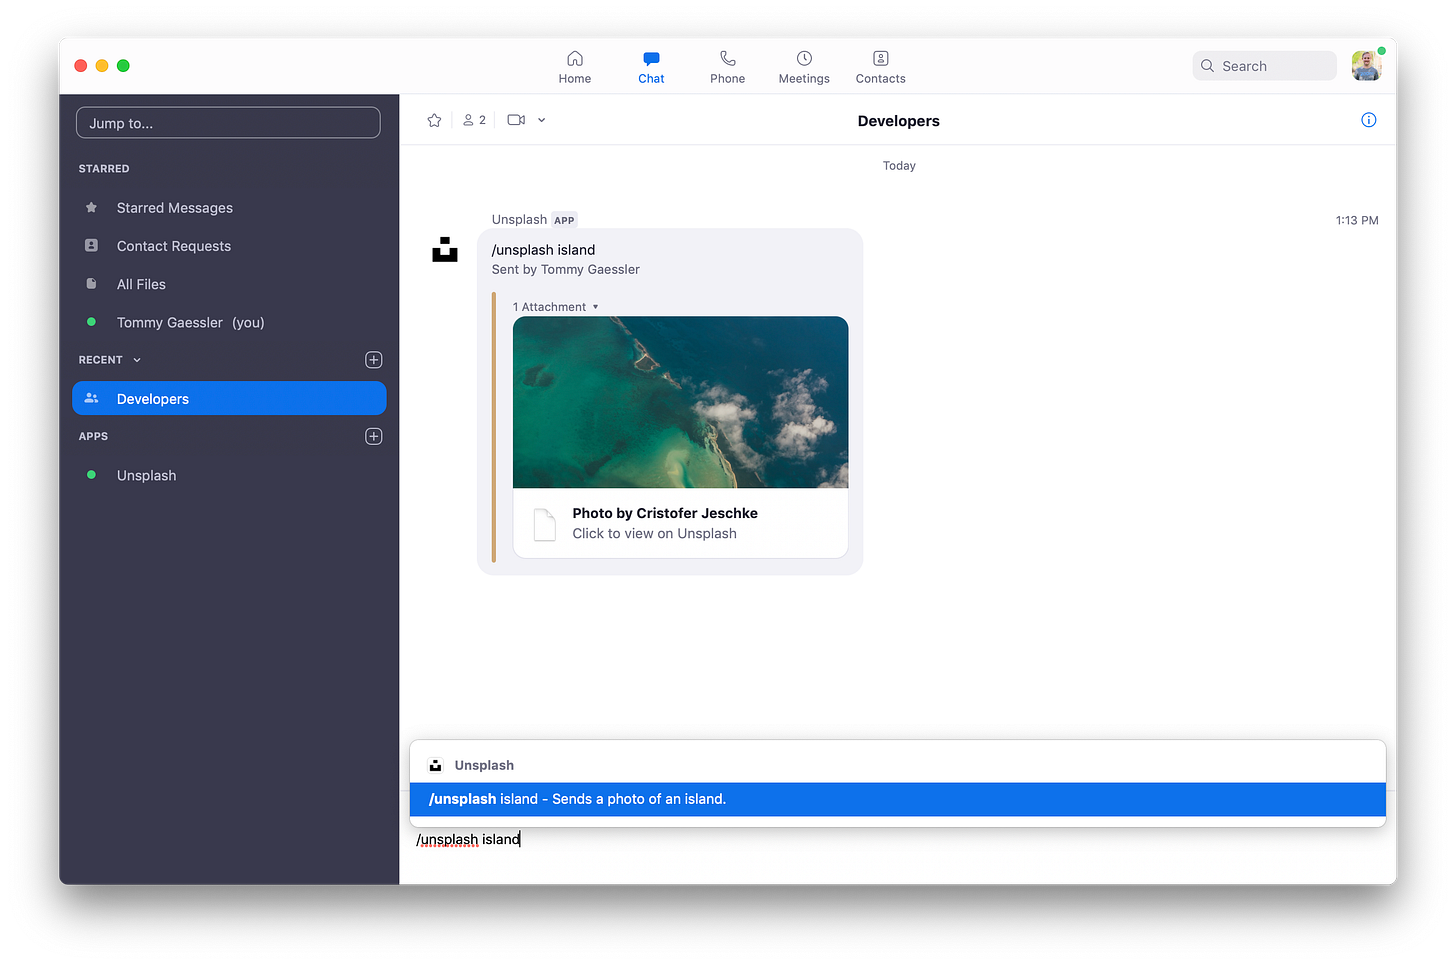Screen dimensions: 1456x965
Task: Open the Unsplash app under APPS
Action: (x=146, y=475)
